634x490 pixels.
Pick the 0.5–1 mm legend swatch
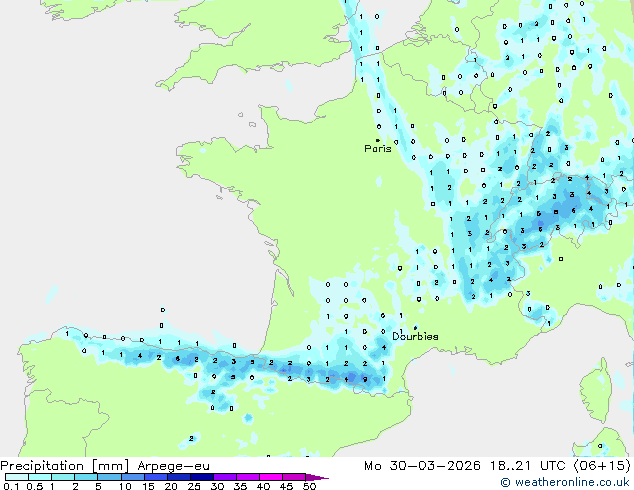[40, 477]
